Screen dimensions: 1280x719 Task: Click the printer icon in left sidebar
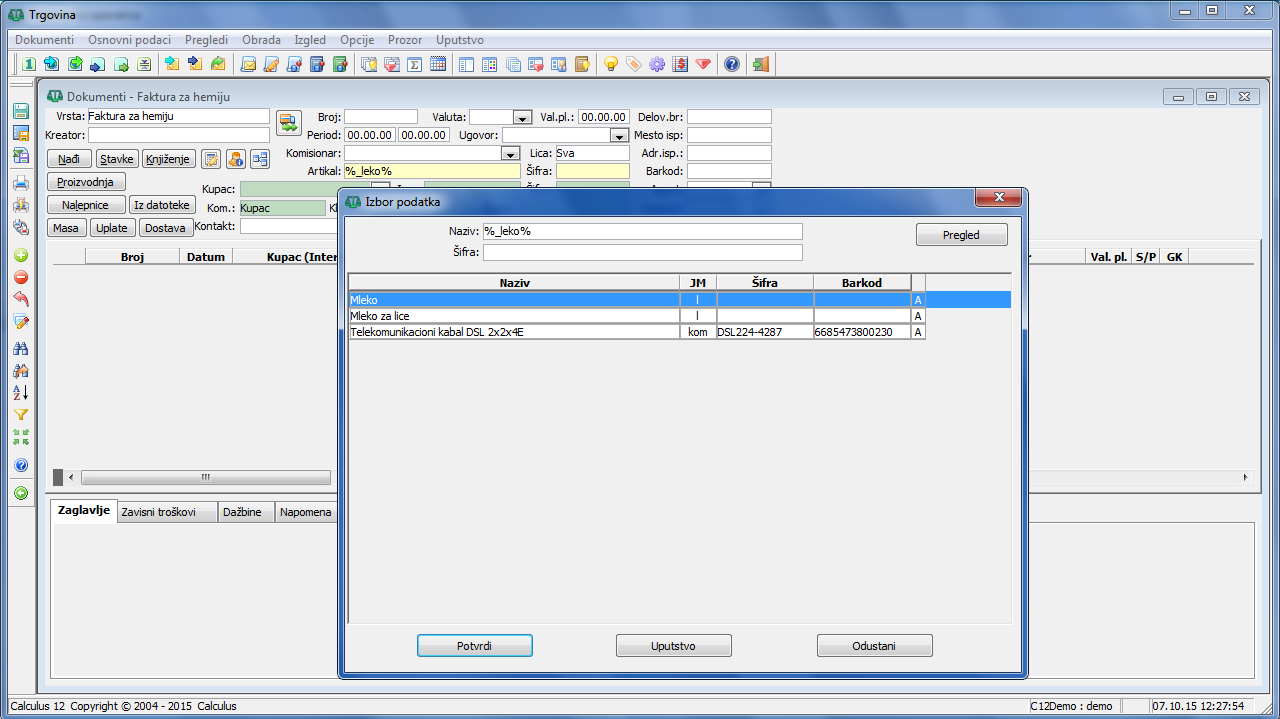pyautogui.click(x=20, y=182)
